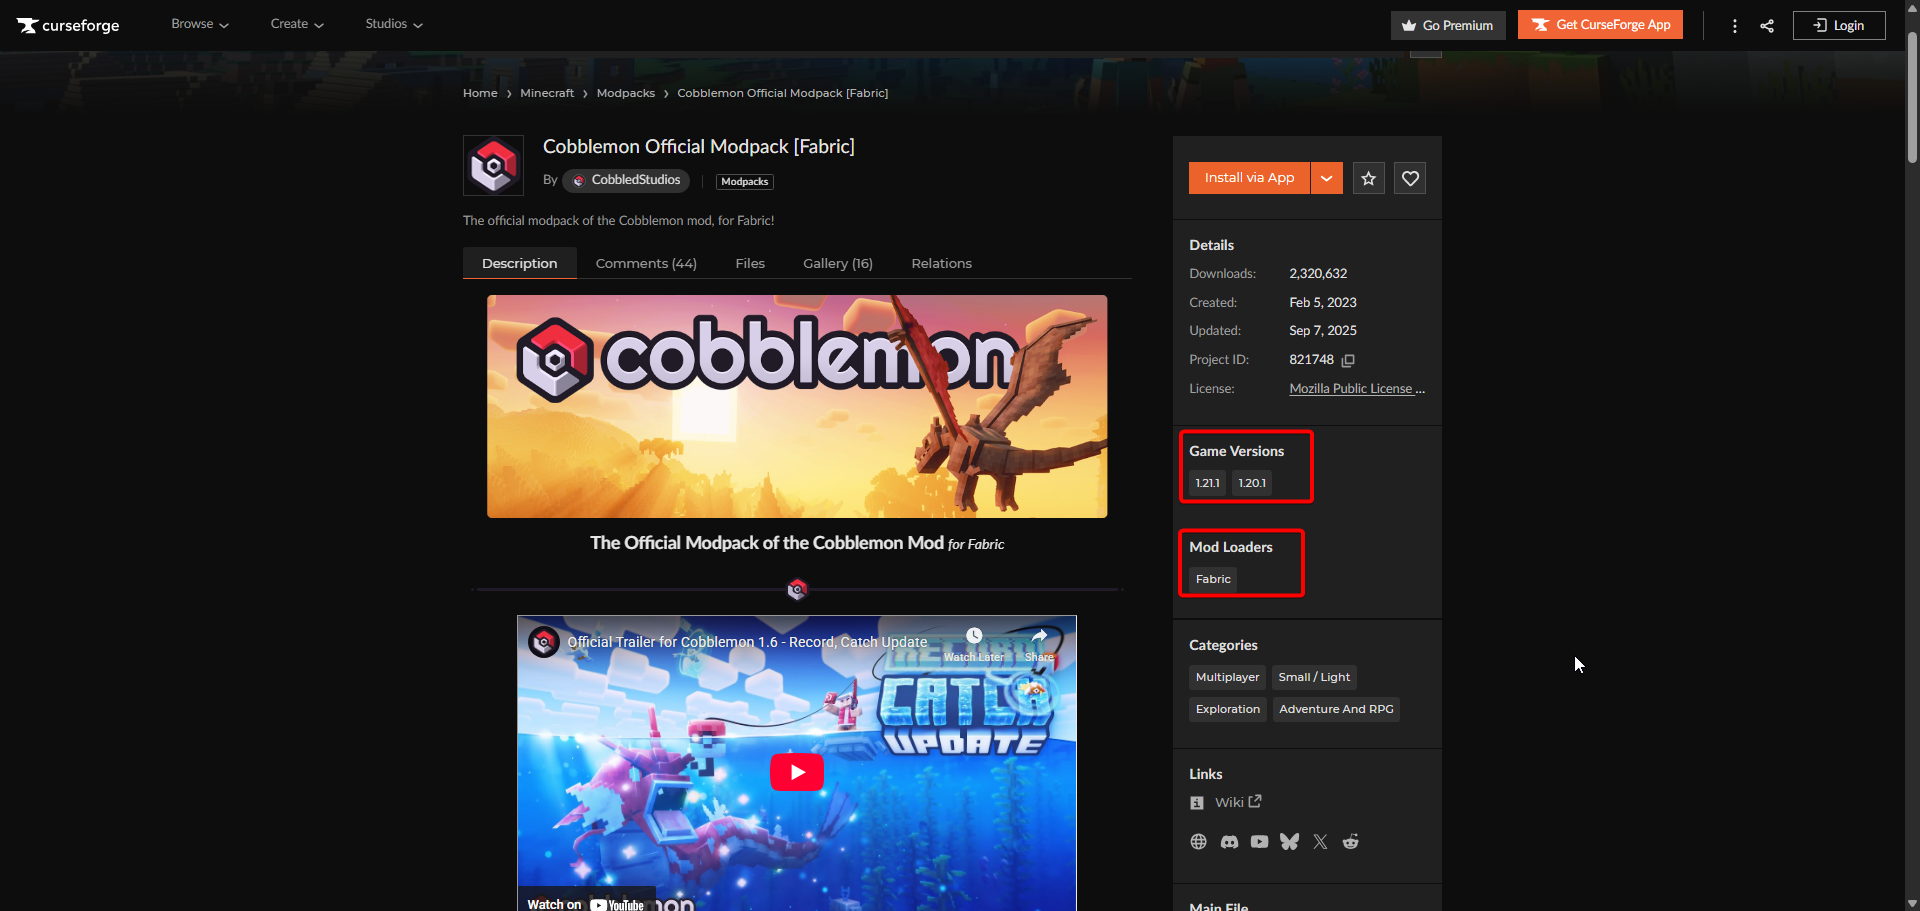The height and width of the screenshot is (911, 1920).
Task: Expand the Create menu
Action: (297, 24)
